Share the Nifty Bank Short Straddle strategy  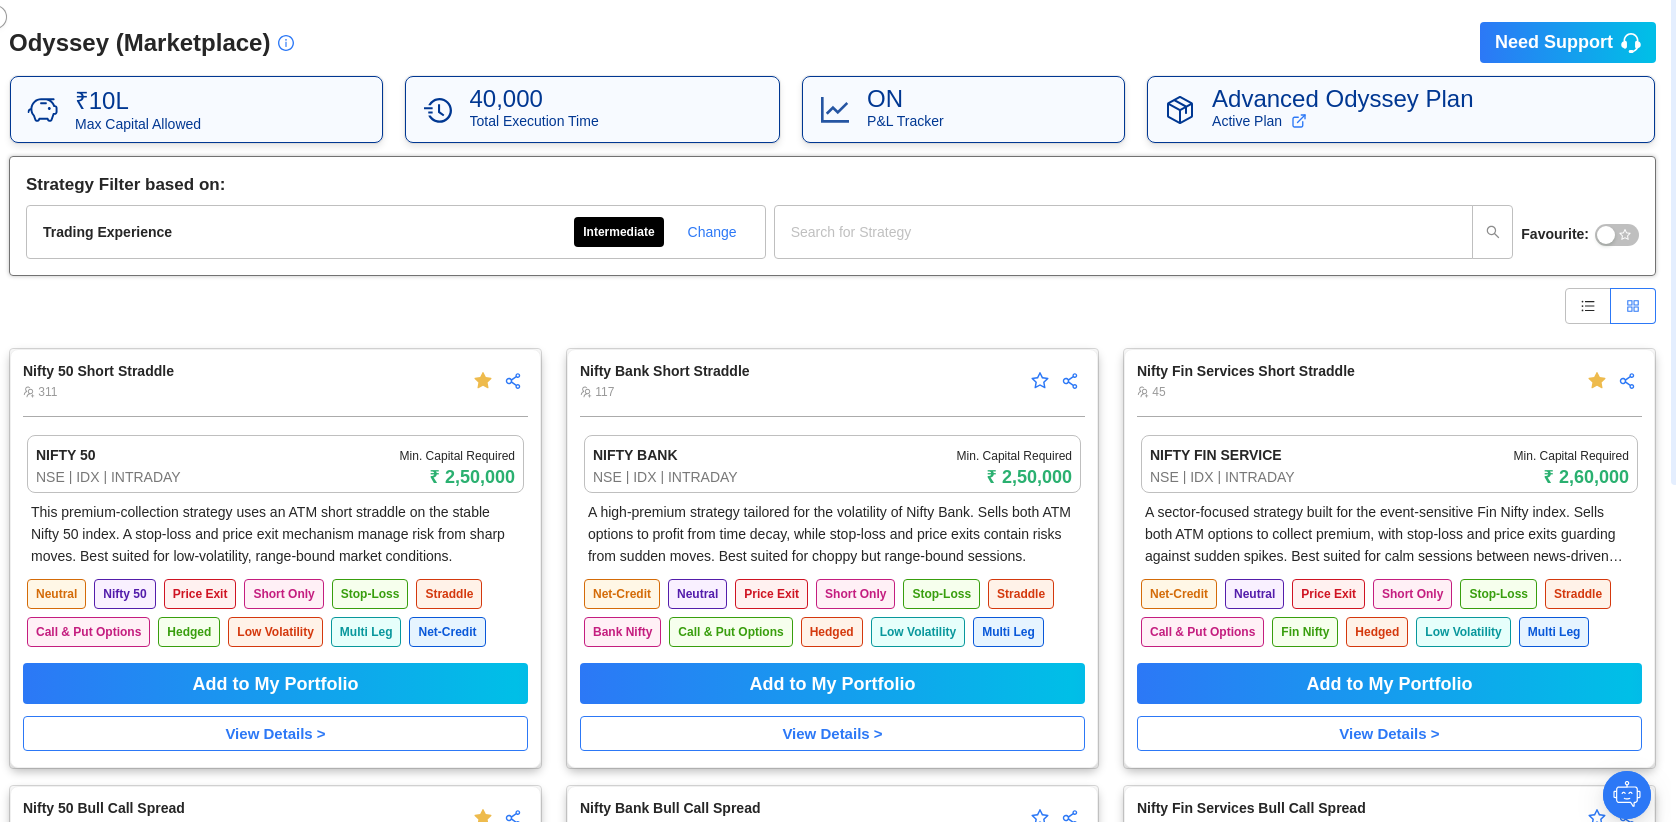tap(1070, 381)
